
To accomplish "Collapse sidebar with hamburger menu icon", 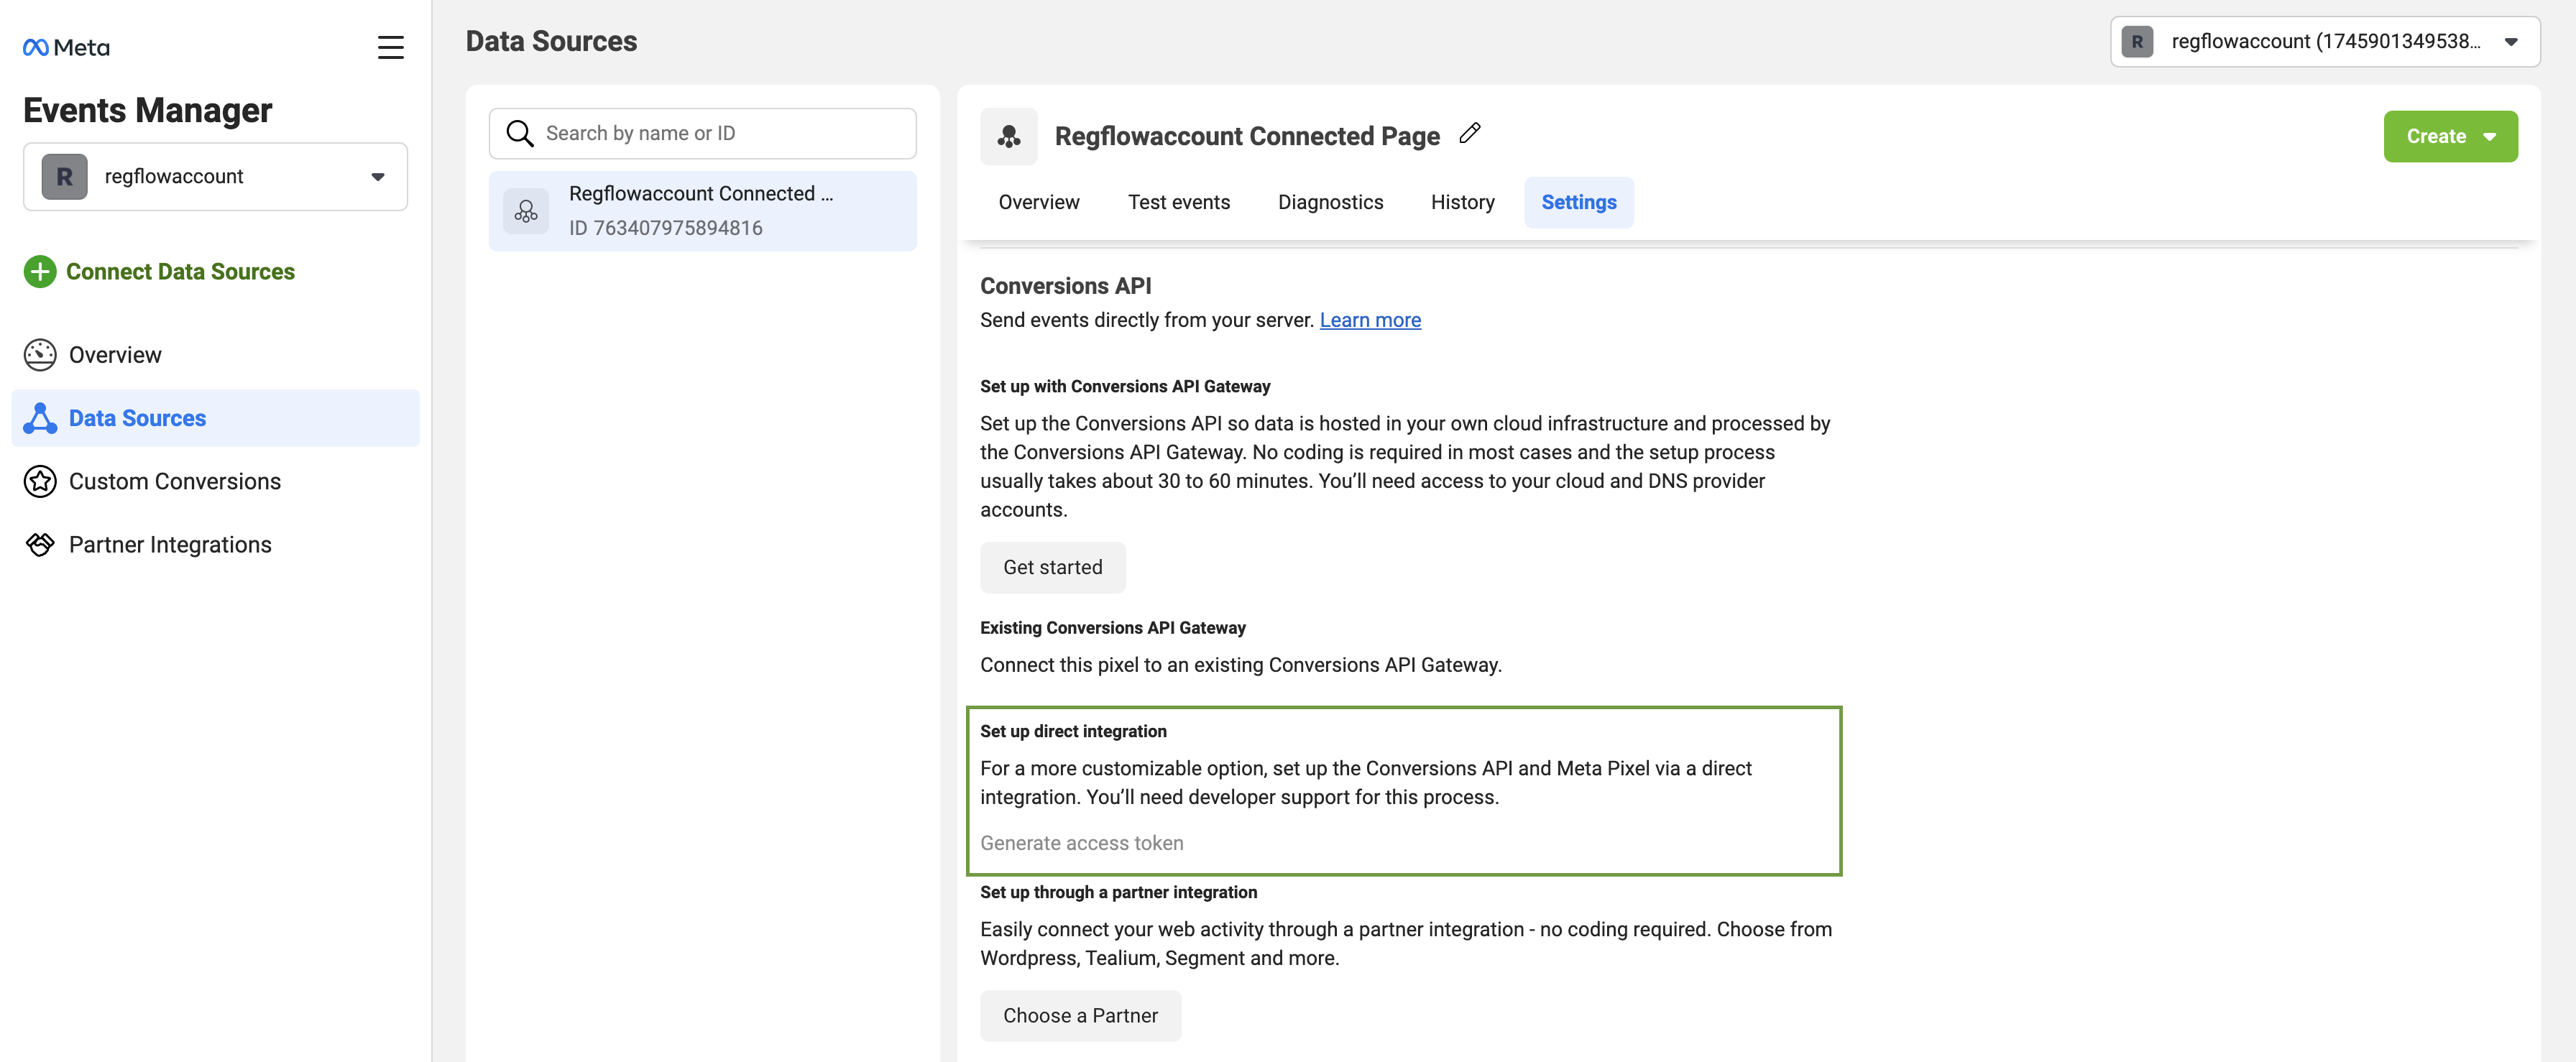I will click(390, 47).
